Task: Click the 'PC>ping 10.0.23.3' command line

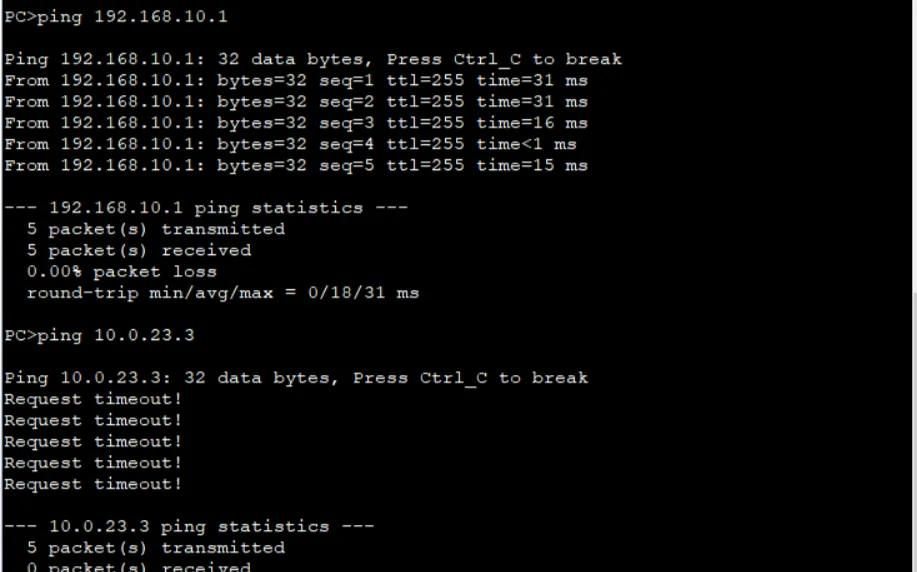Action: tap(99, 335)
